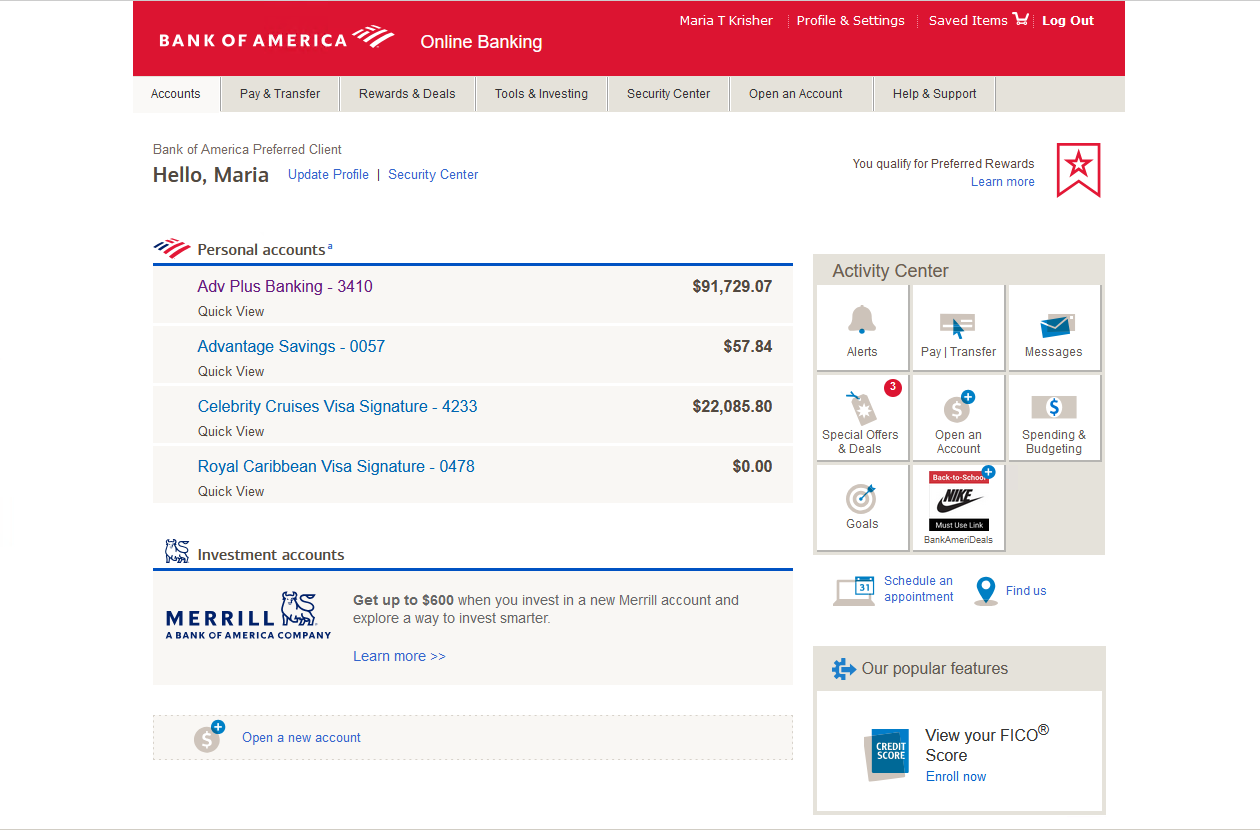Click the red 3 notification badge
The height and width of the screenshot is (830, 1260).
point(893,387)
